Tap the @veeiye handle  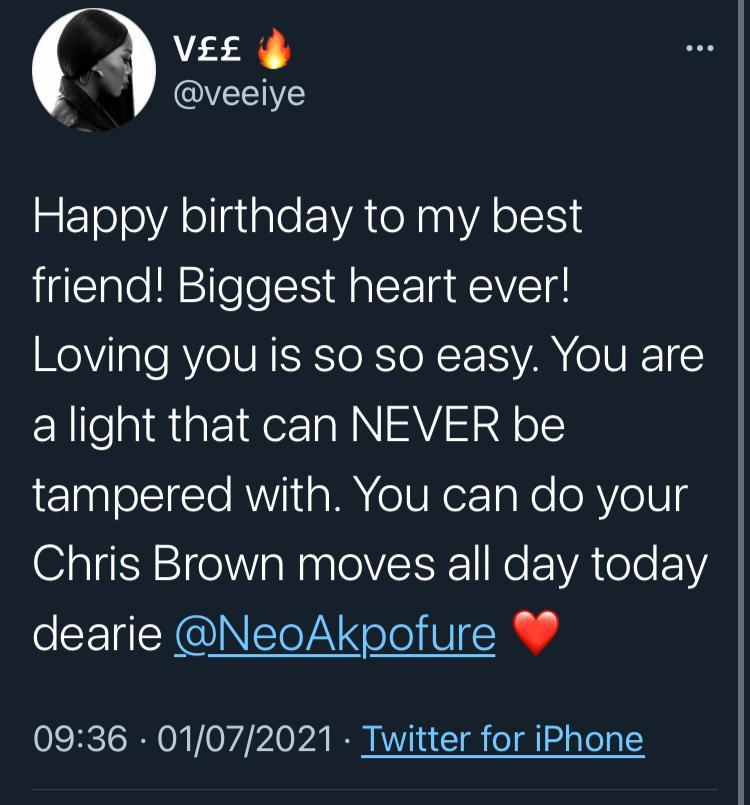tap(240, 93)
